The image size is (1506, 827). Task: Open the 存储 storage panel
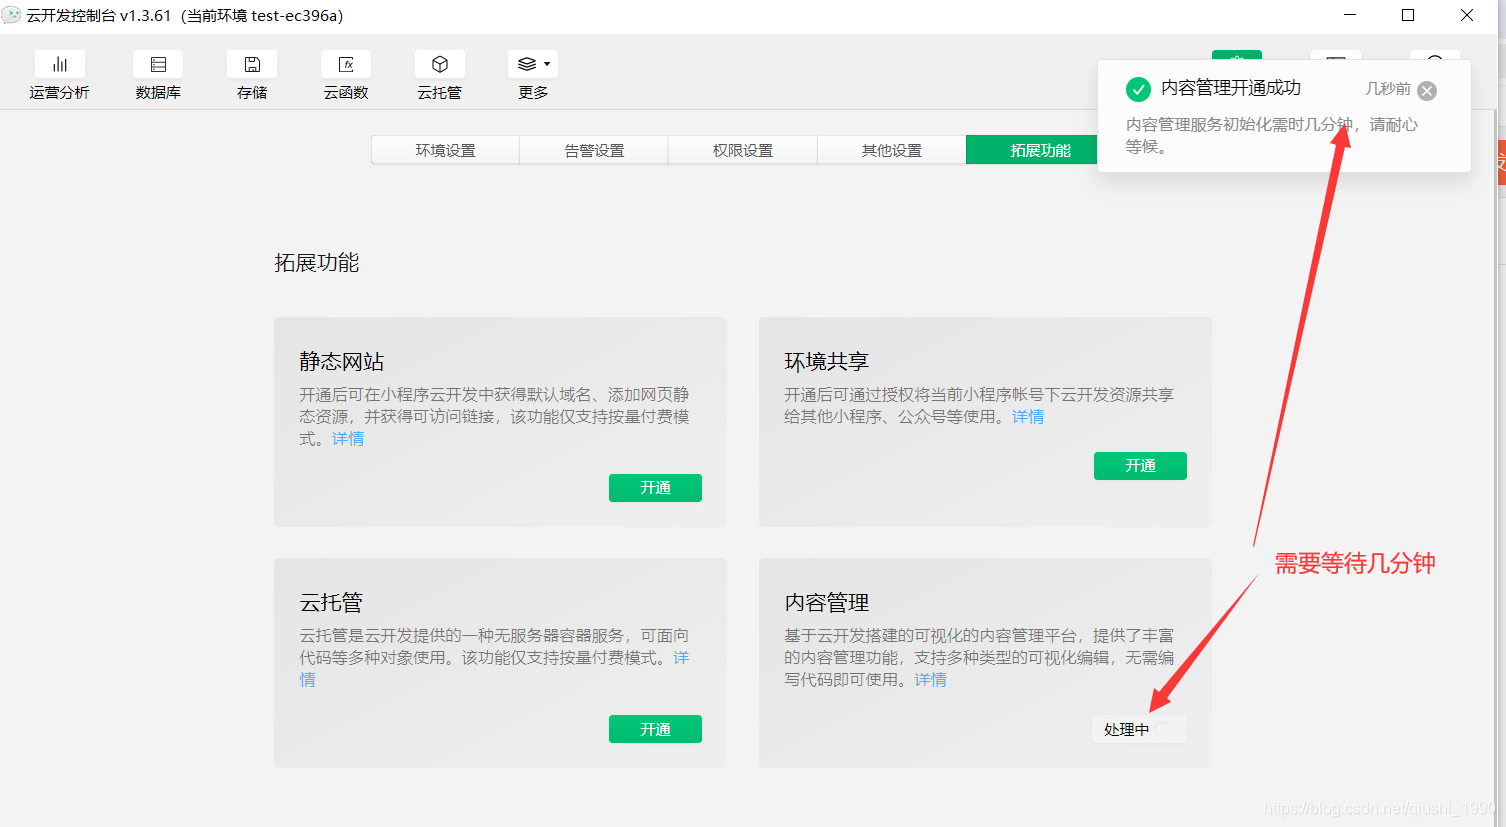coord(252,76)
